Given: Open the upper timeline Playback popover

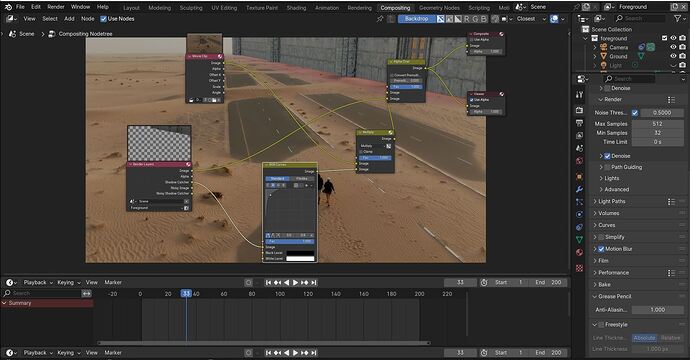Looking at the screenshot, I should point(38,283).
